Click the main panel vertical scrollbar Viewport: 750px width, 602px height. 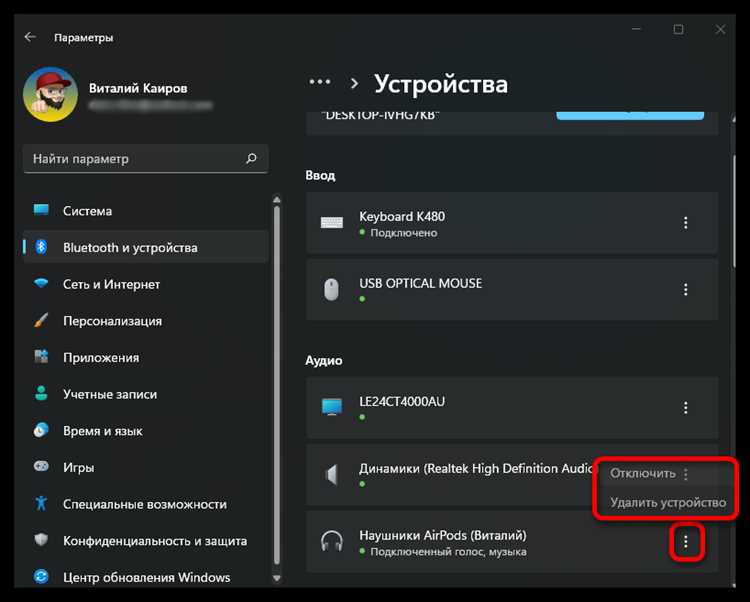[734, 210]
